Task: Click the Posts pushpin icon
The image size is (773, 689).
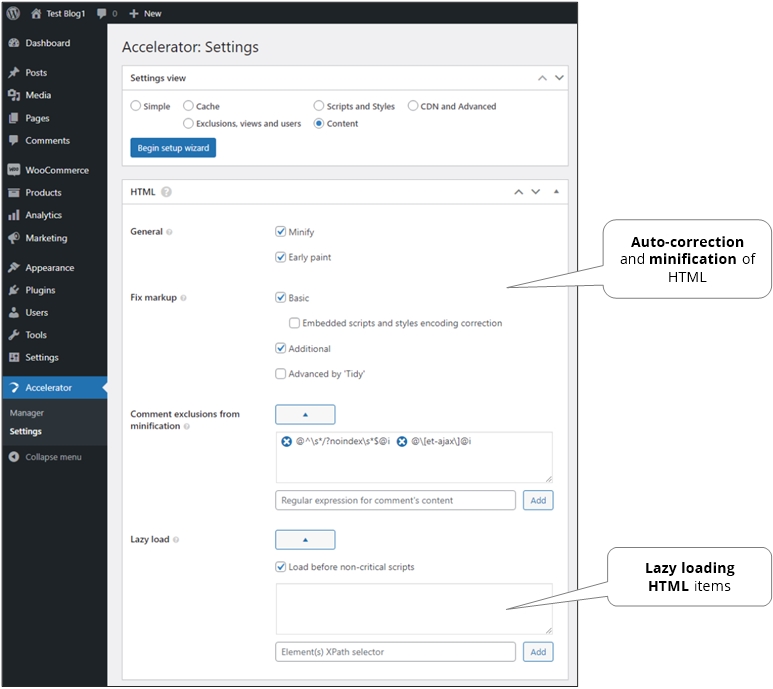Action: coord(14,72)
